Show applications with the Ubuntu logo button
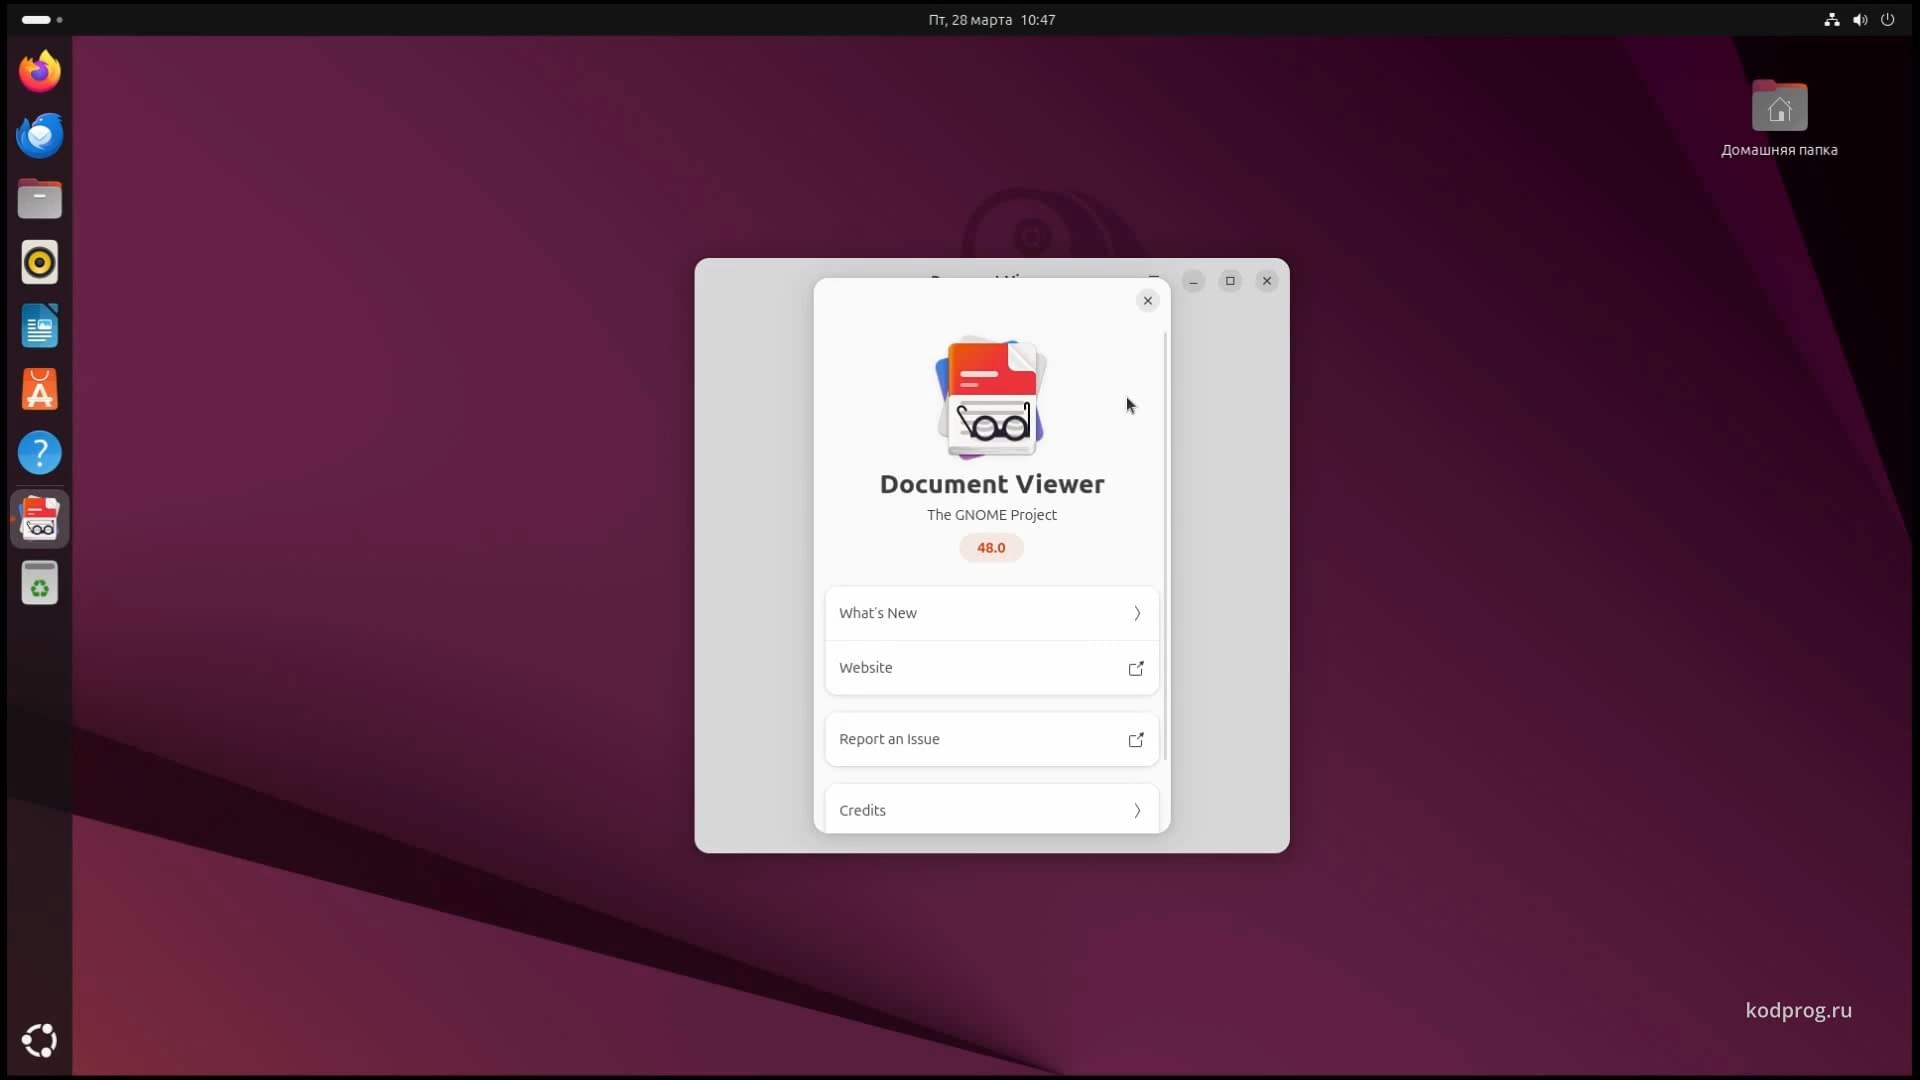Screen dimensions: 1920x1080 pyautogui.click(x=40, y=1041)
